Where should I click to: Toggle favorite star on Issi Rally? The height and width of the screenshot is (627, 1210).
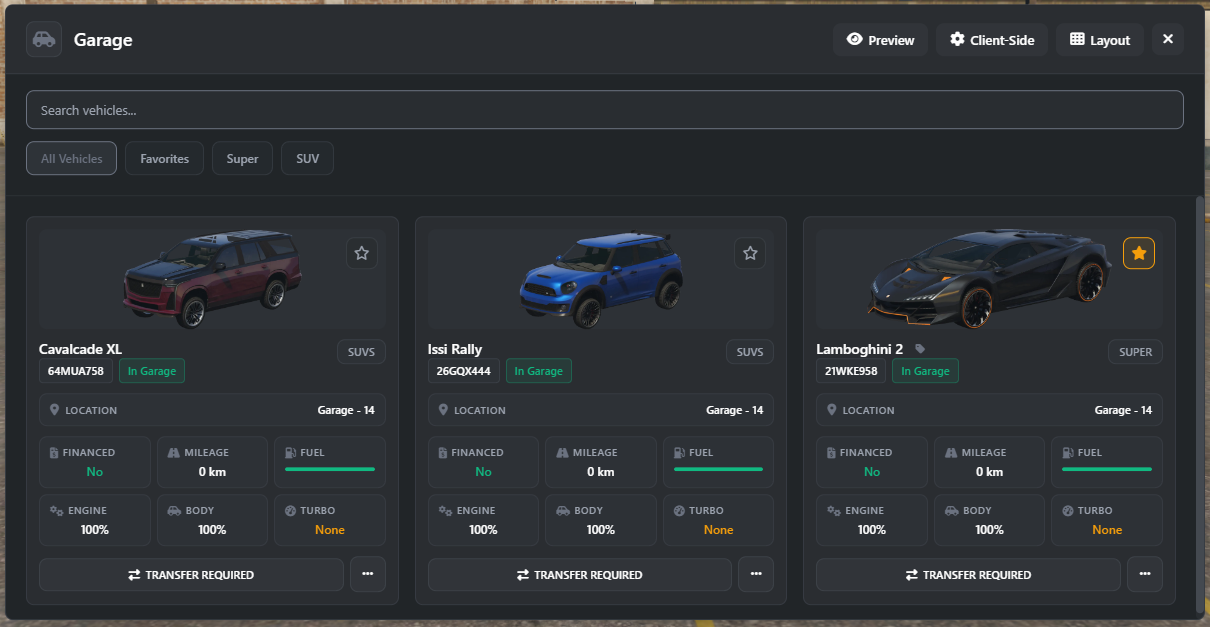pyautogui.click(x=750, y=253)
